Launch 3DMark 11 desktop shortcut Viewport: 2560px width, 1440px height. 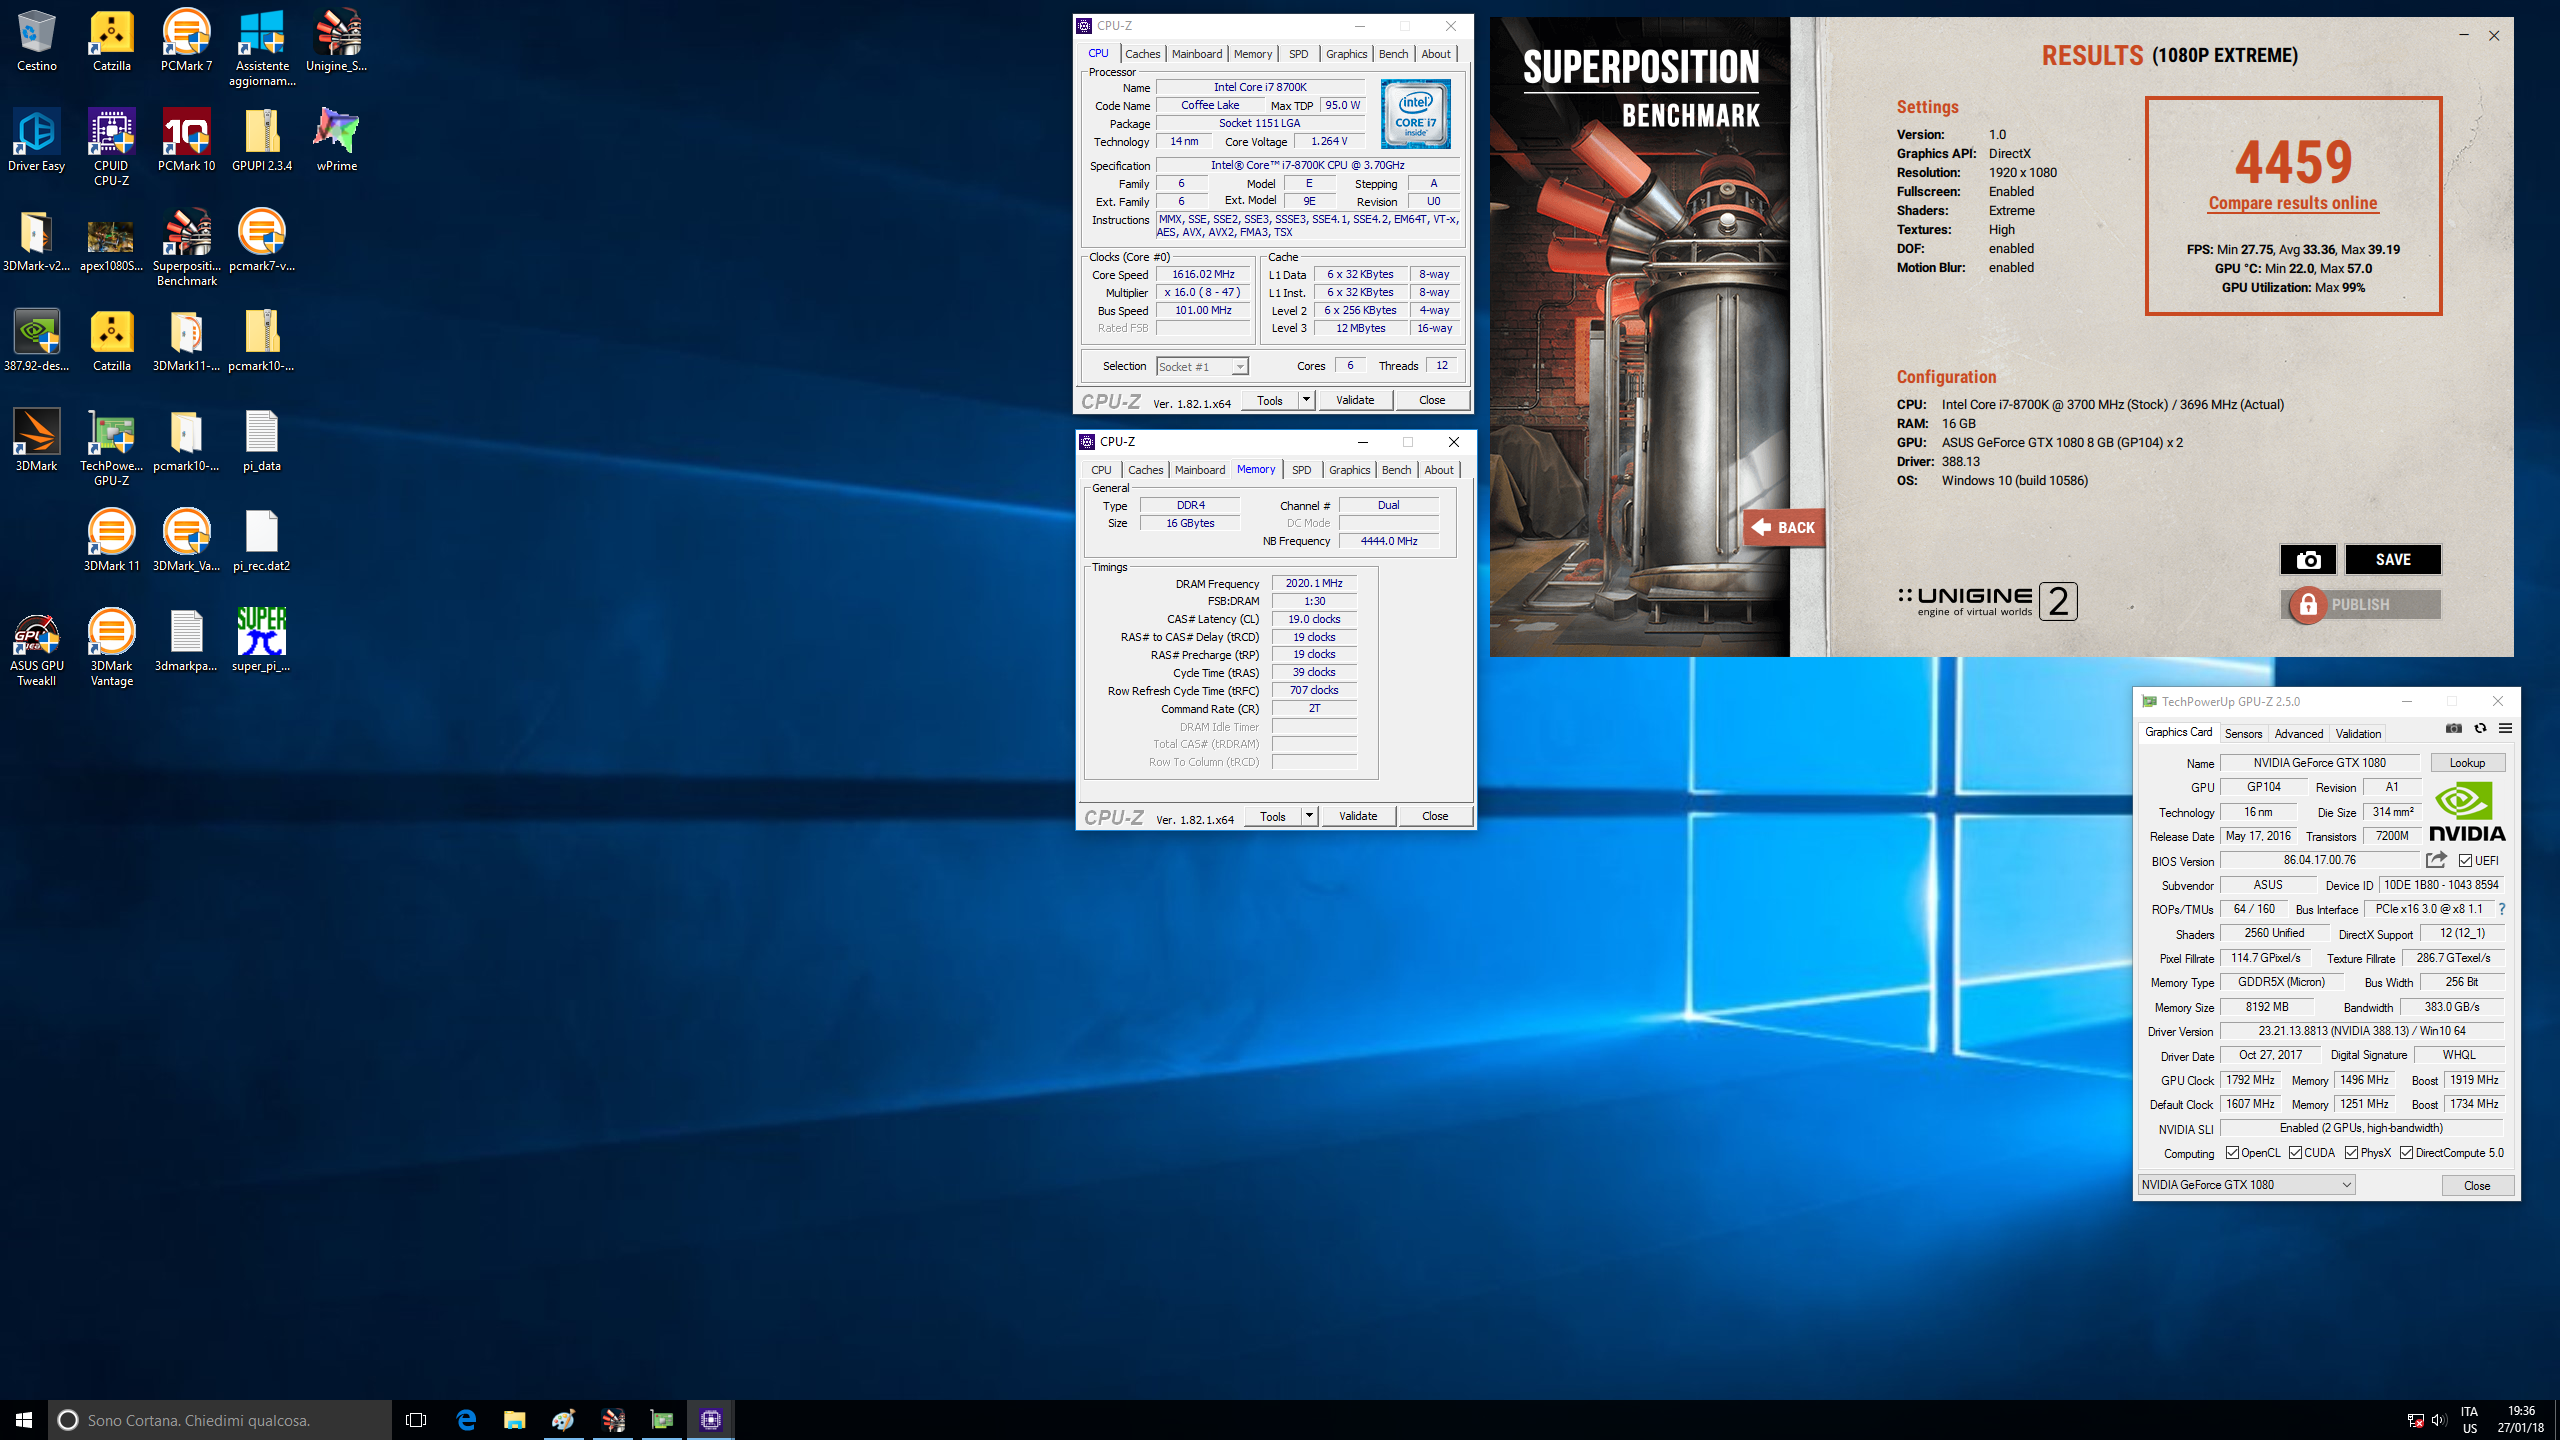point(111,540)
